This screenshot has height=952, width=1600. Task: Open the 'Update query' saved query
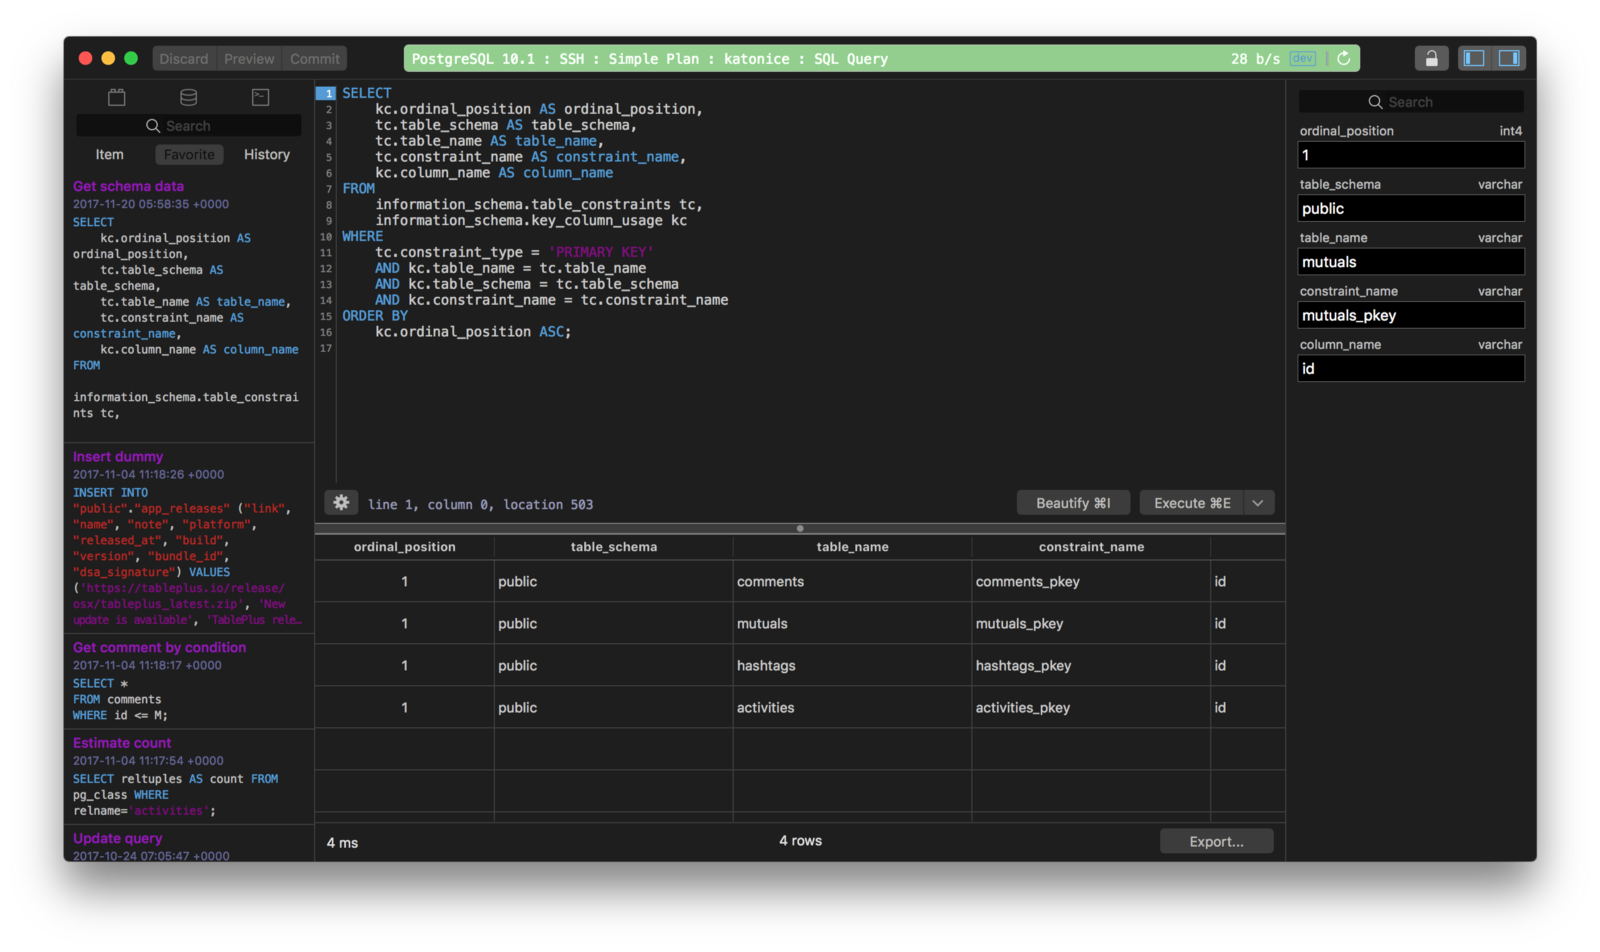point(117,838)
